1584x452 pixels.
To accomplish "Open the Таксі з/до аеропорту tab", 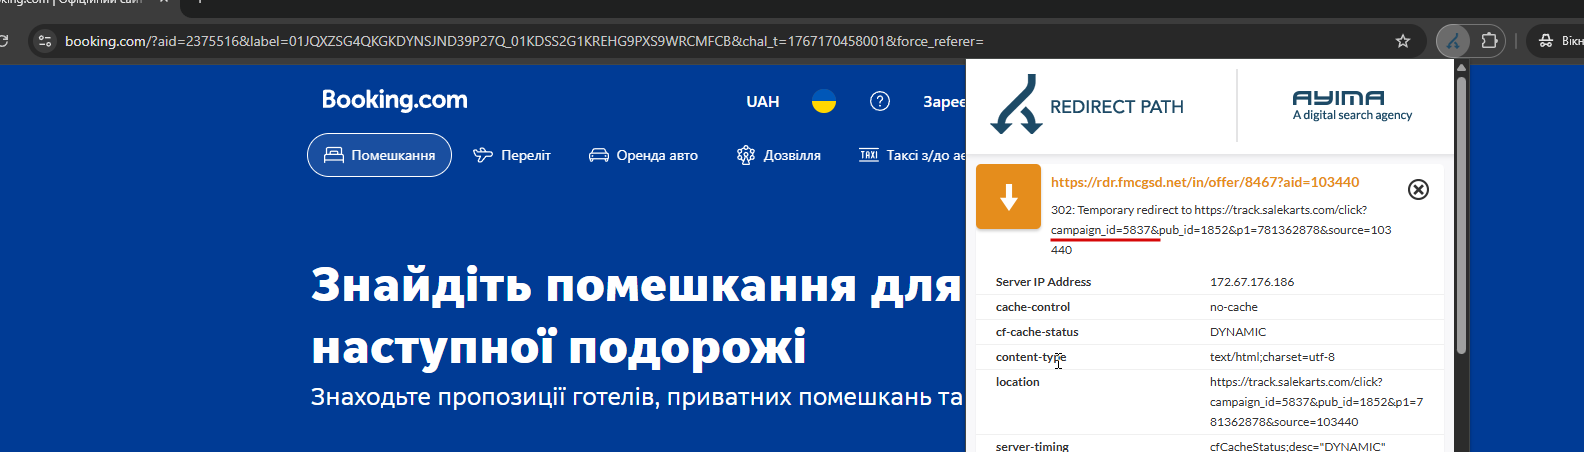I will 912,155.
